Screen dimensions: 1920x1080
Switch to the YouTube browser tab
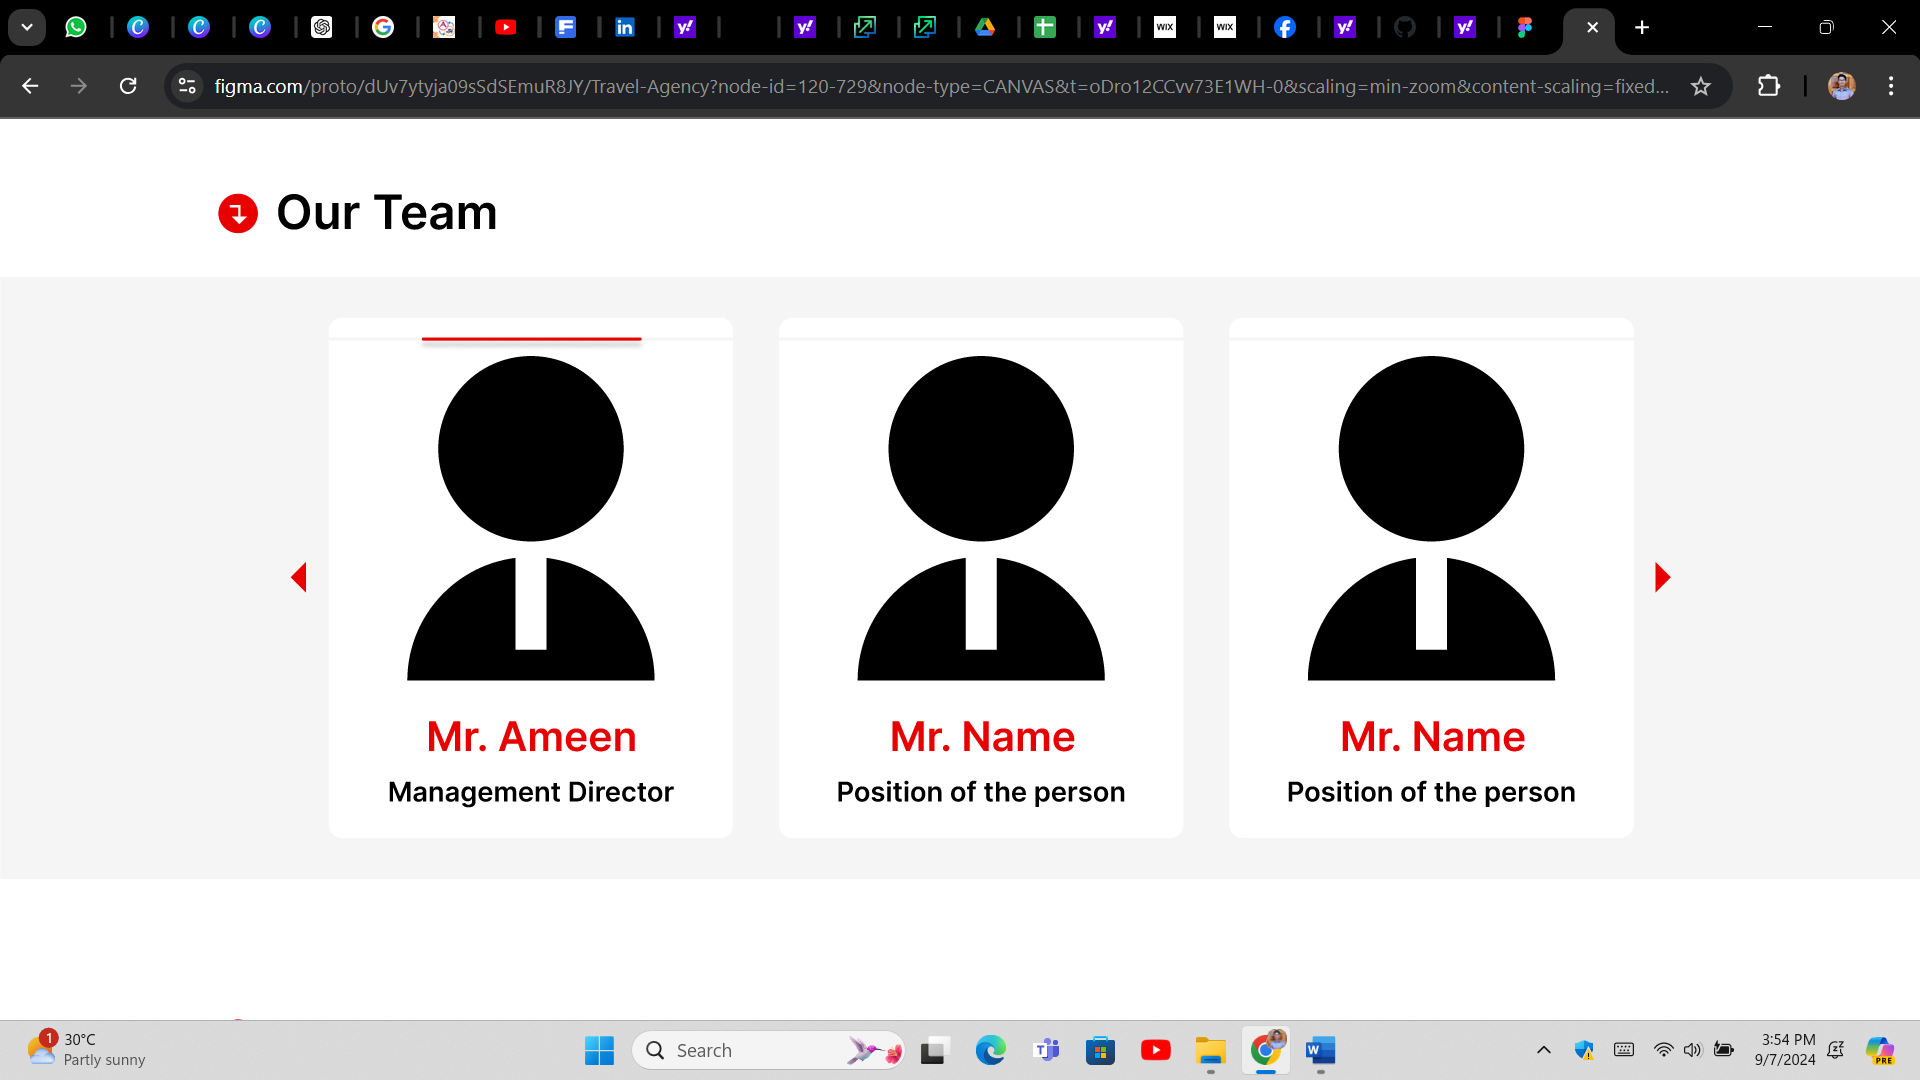click(x=506, y=27)
